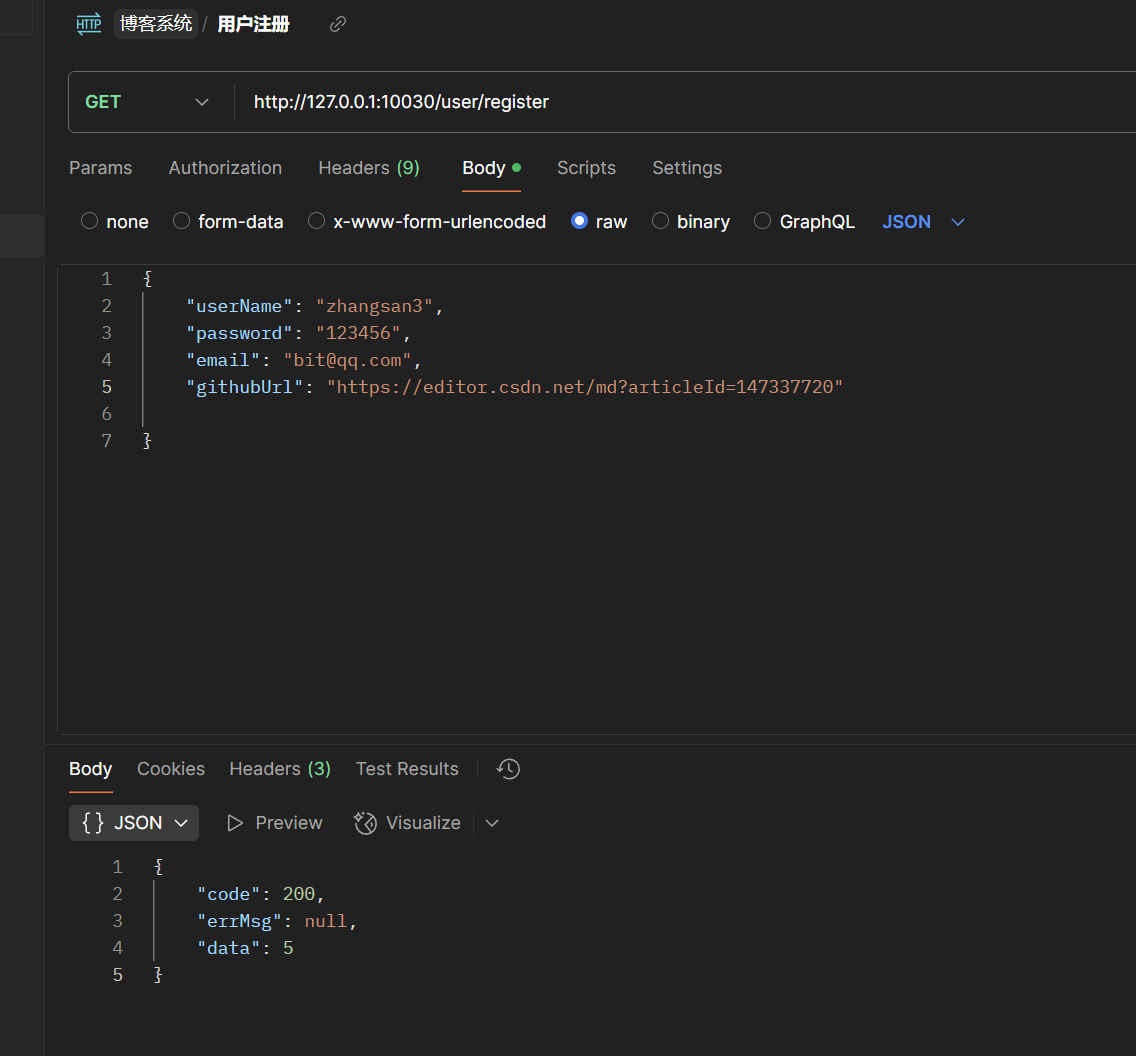Image resolution: width=1136 pixels, height=1056 pixels.
Task: Click "code": 200 in response
Action: click(260, 894)
